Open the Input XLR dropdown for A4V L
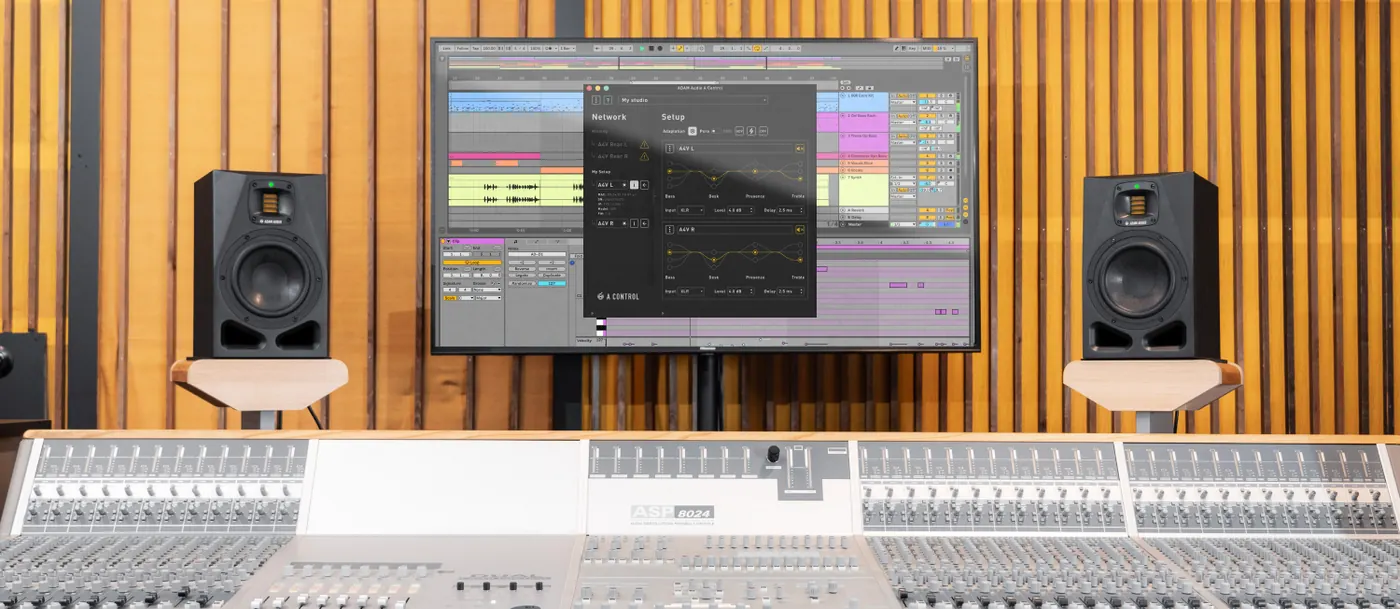Viewport: 1400px width, 609px height. [x=691, y=210]
